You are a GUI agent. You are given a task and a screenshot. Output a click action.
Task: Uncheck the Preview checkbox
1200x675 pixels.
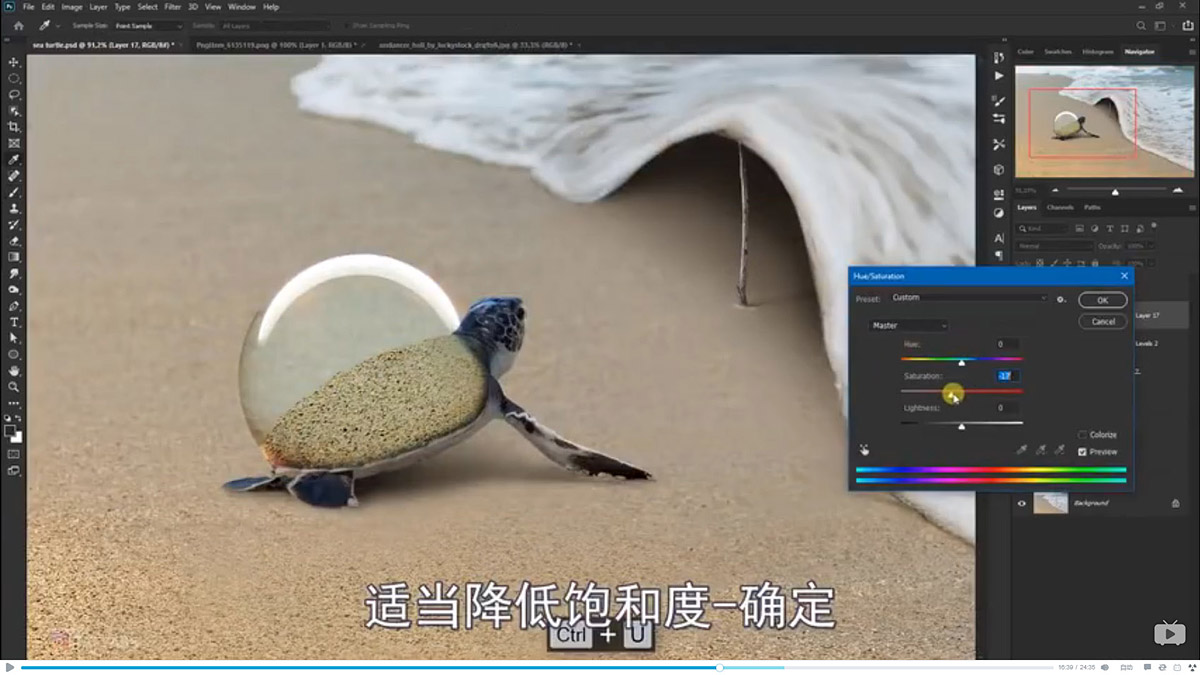click(1083, 452)
